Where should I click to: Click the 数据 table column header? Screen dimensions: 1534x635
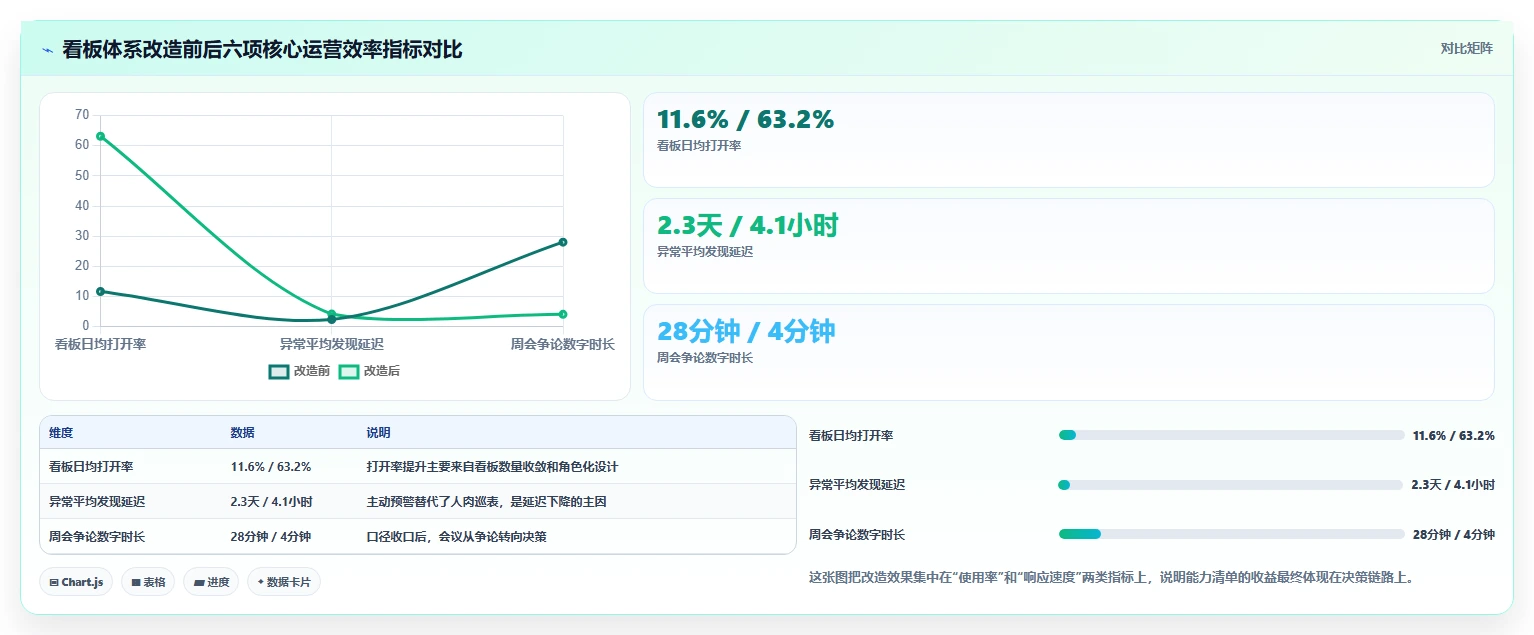click(x=242, y=433)
